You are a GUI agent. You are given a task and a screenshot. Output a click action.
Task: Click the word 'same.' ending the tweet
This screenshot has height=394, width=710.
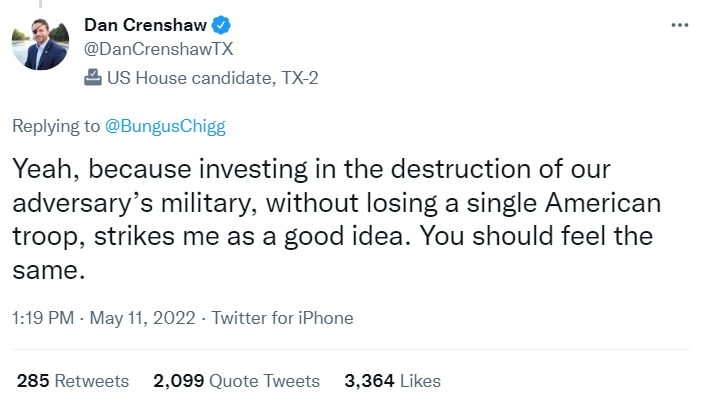pos(49,270)
